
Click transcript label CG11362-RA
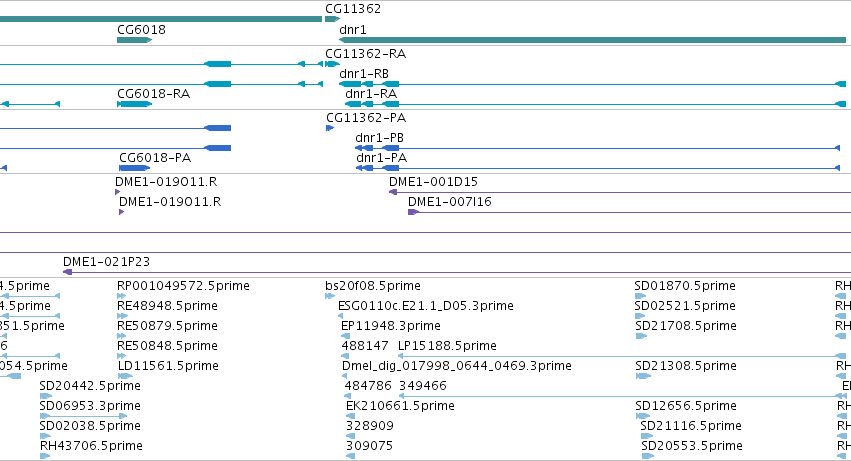[365, 53]
